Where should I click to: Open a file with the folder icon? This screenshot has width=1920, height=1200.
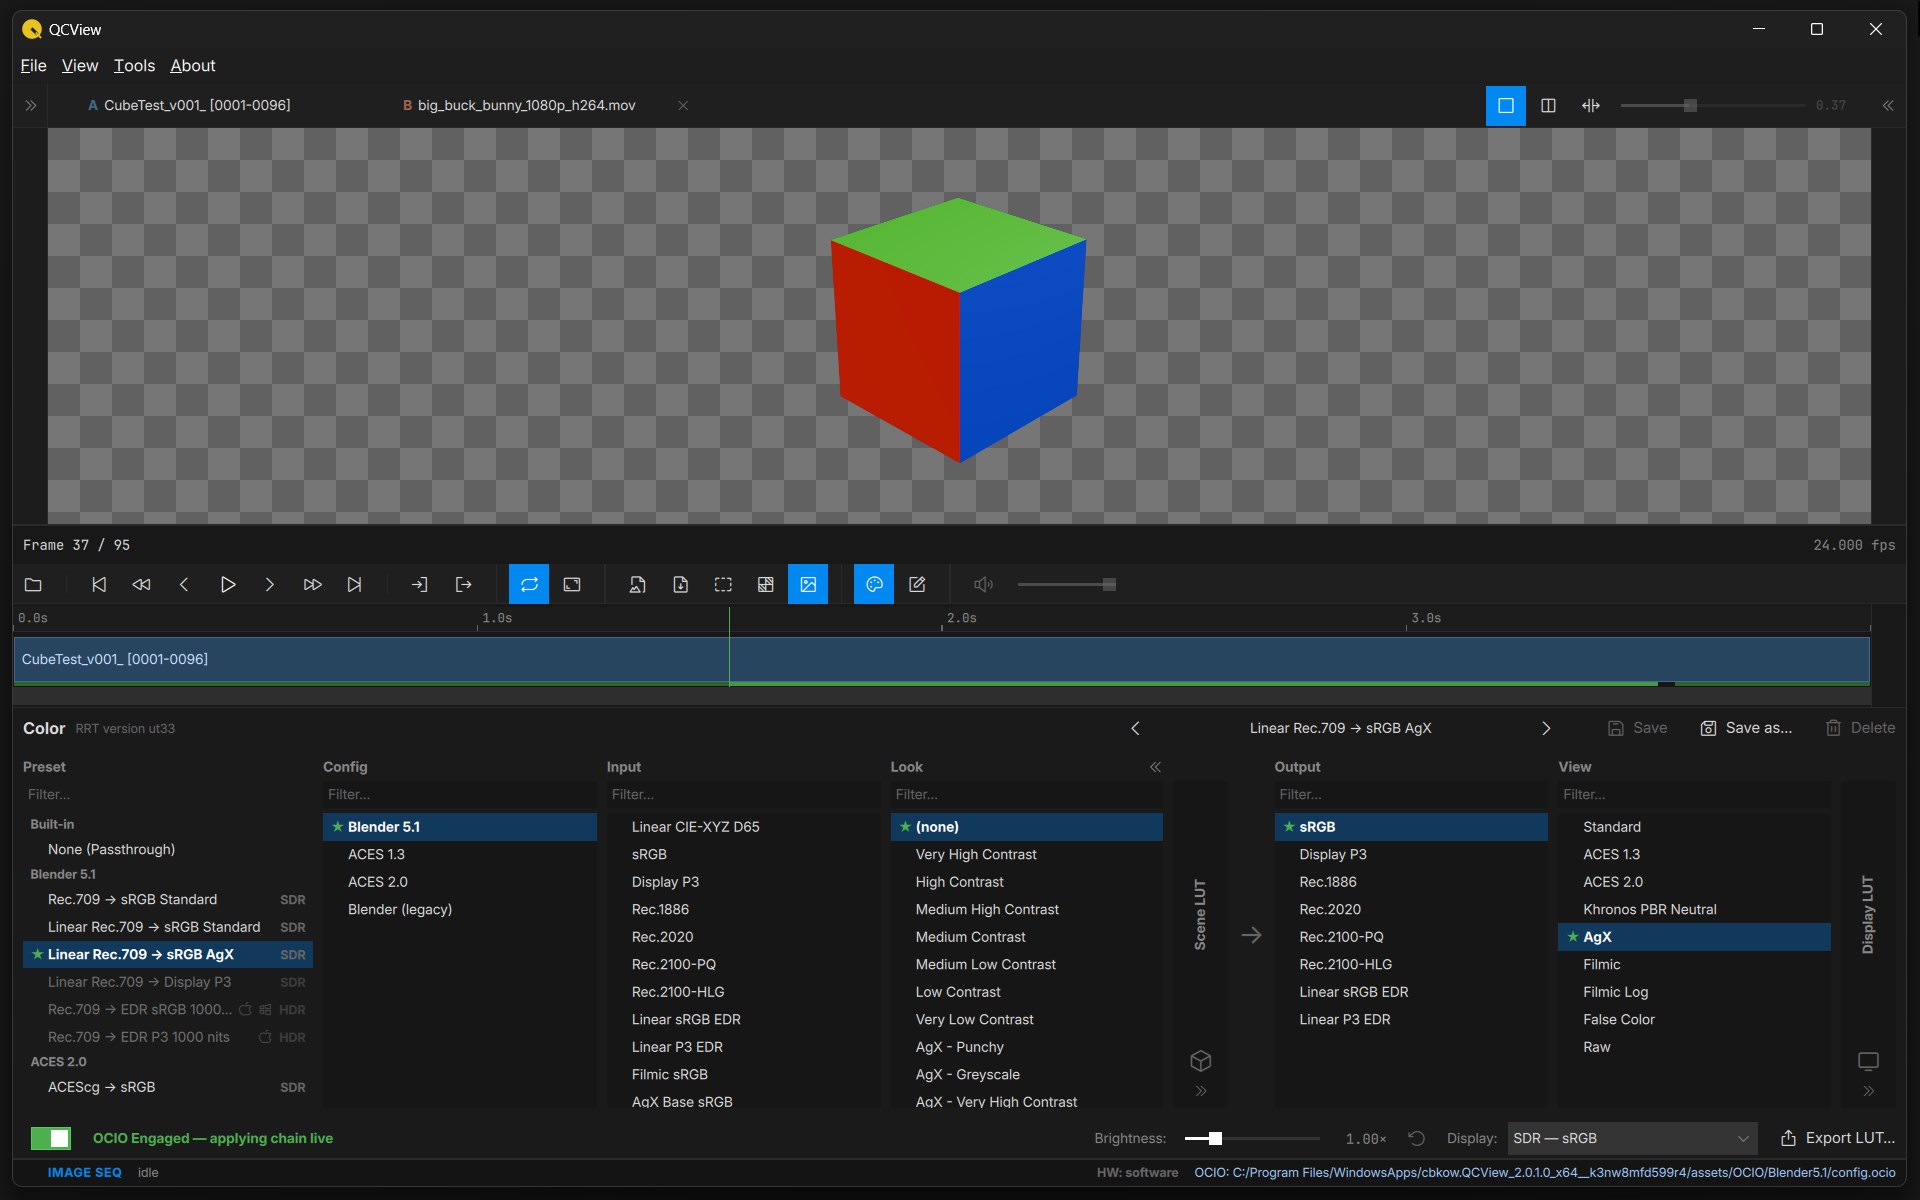tap(33, 585)
